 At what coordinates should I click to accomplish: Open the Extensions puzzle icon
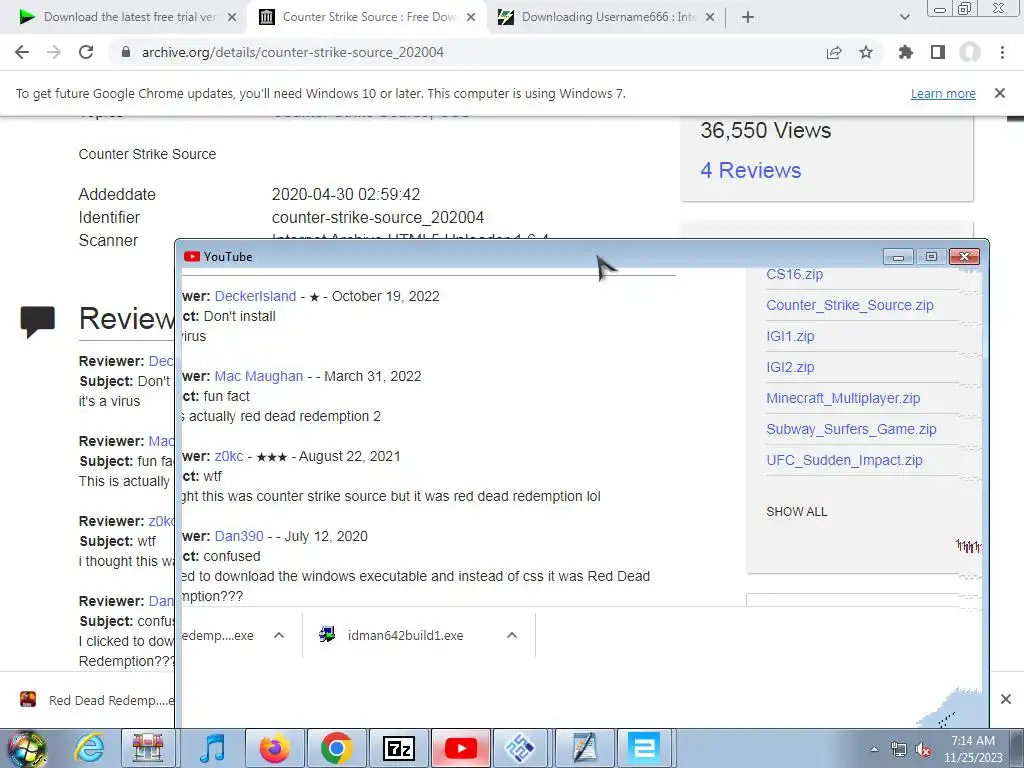pyautogui.click(x=906, y=52)
